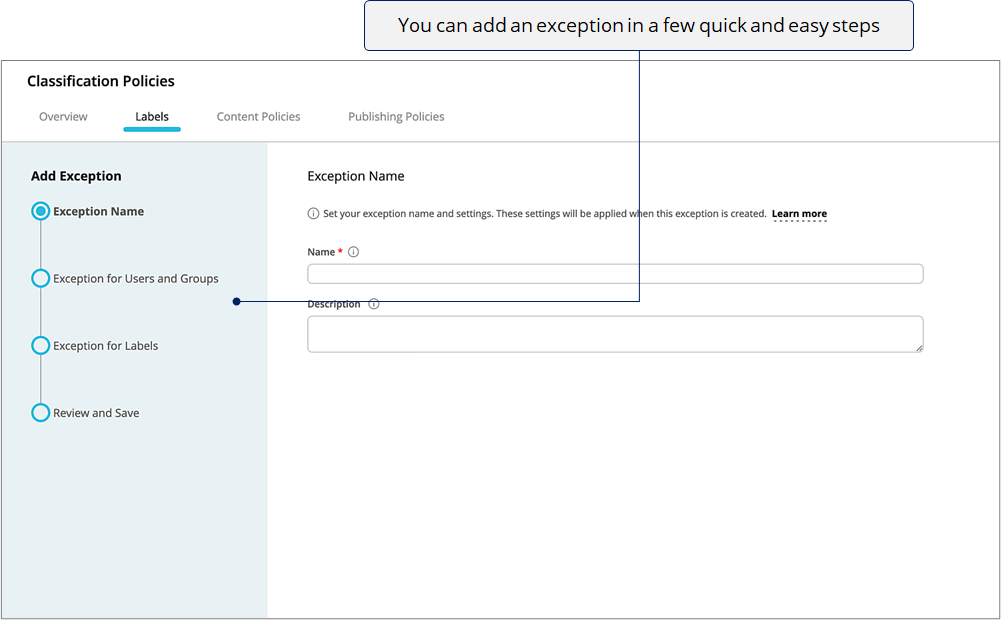Select the Exception for Labels step circle
Screen dimensions: 1001x620
coord(41,345)
